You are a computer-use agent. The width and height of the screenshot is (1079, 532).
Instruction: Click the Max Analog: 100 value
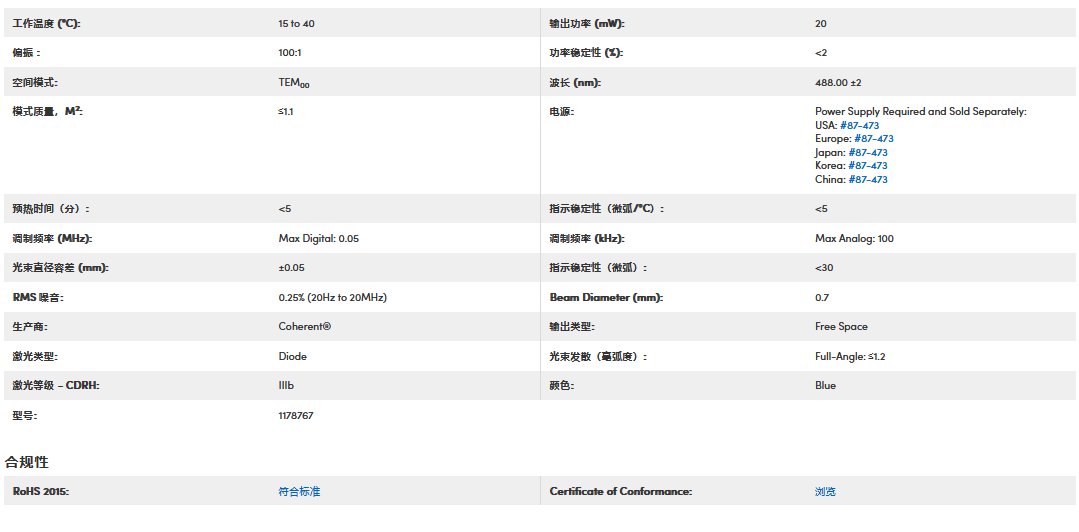pyautogui.click(x=854, y=238)
